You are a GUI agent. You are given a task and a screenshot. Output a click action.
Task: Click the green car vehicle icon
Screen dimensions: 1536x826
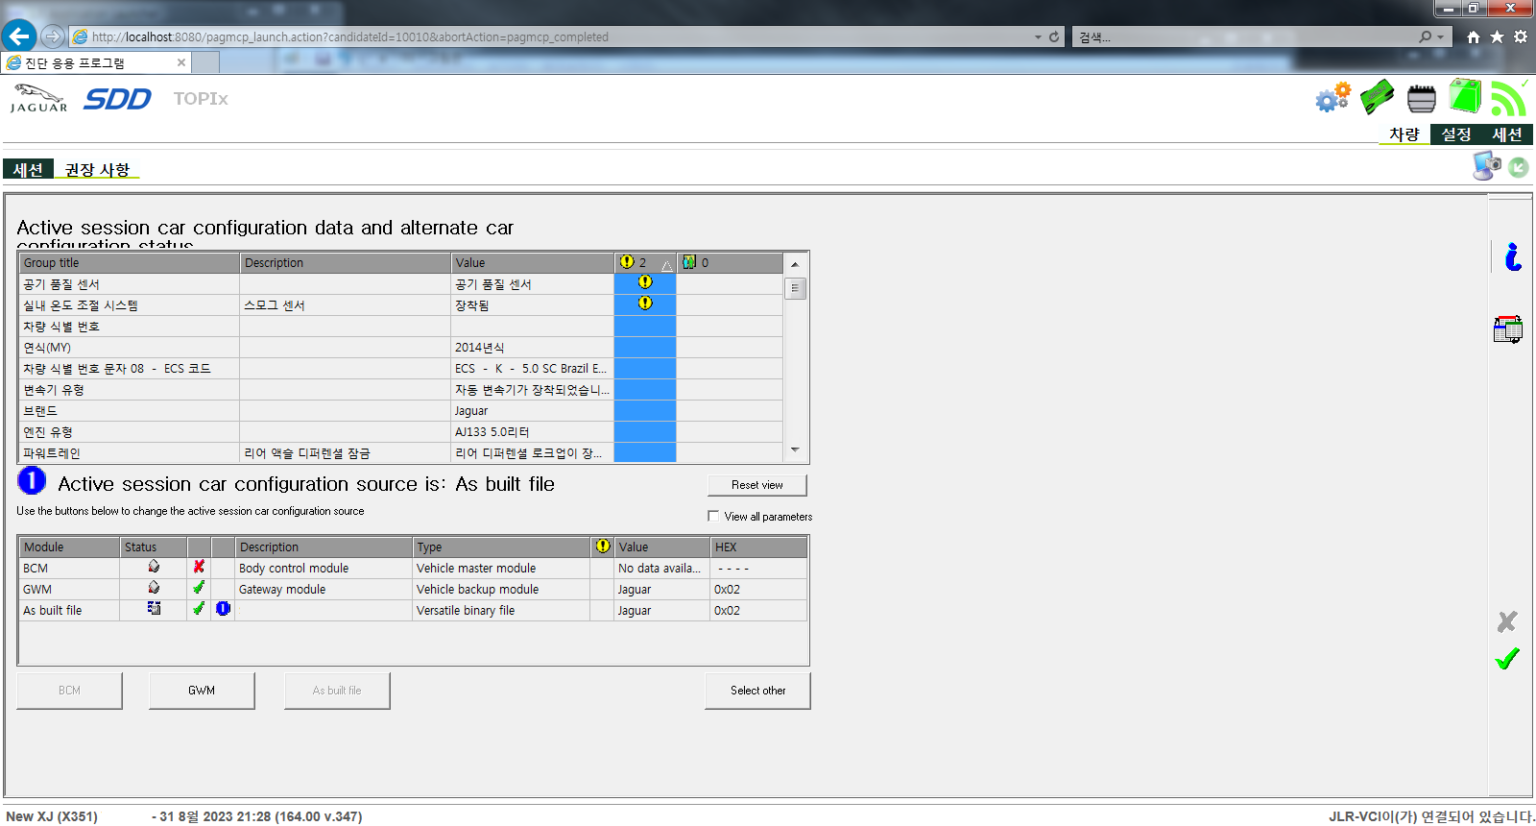1377,97
